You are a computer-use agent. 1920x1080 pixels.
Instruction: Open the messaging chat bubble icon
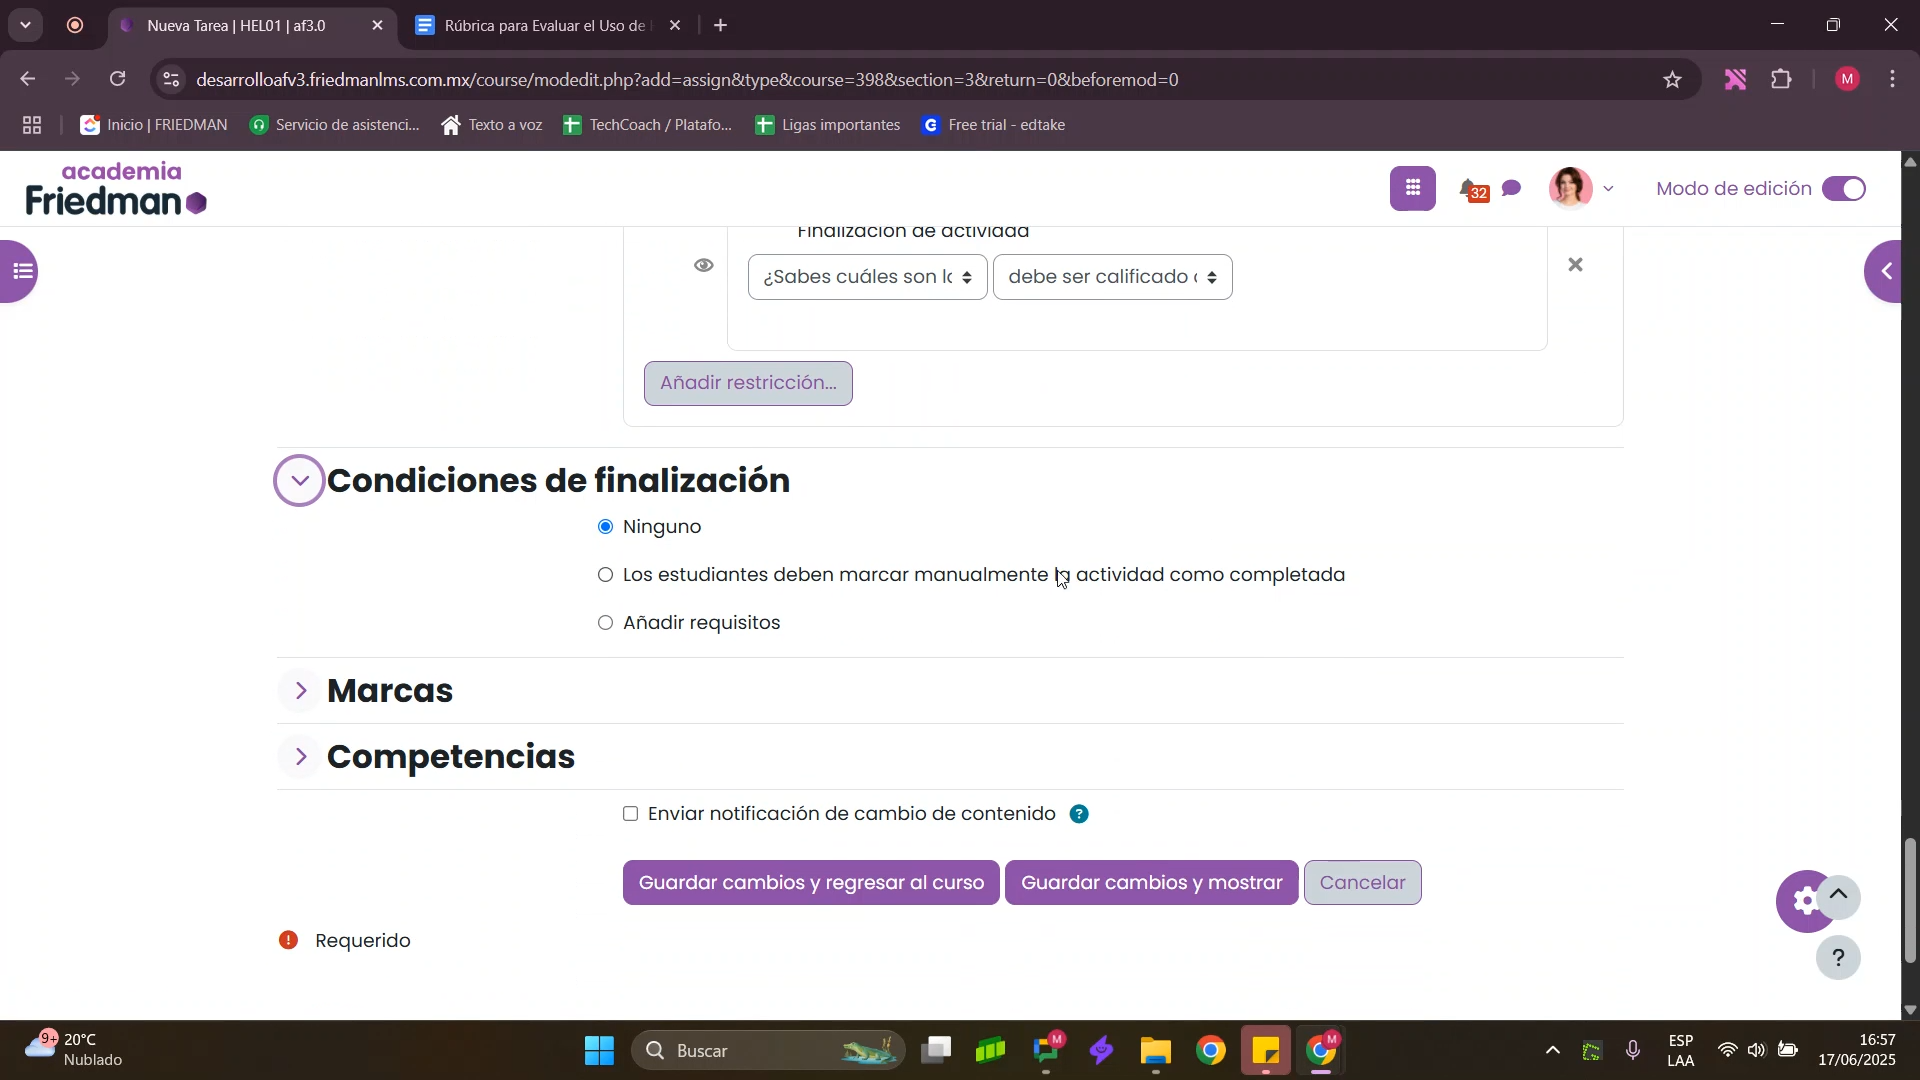(x=1513, y=189)
